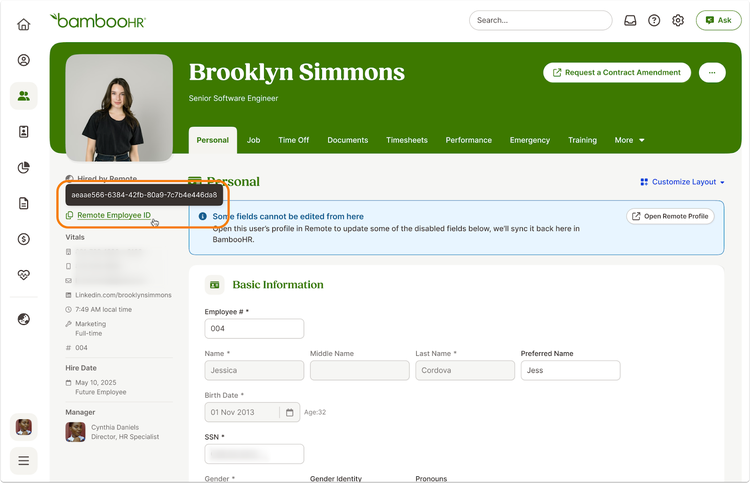
Task: Open Brooklyn Simmons profile photo
Action: click(119, 108)
